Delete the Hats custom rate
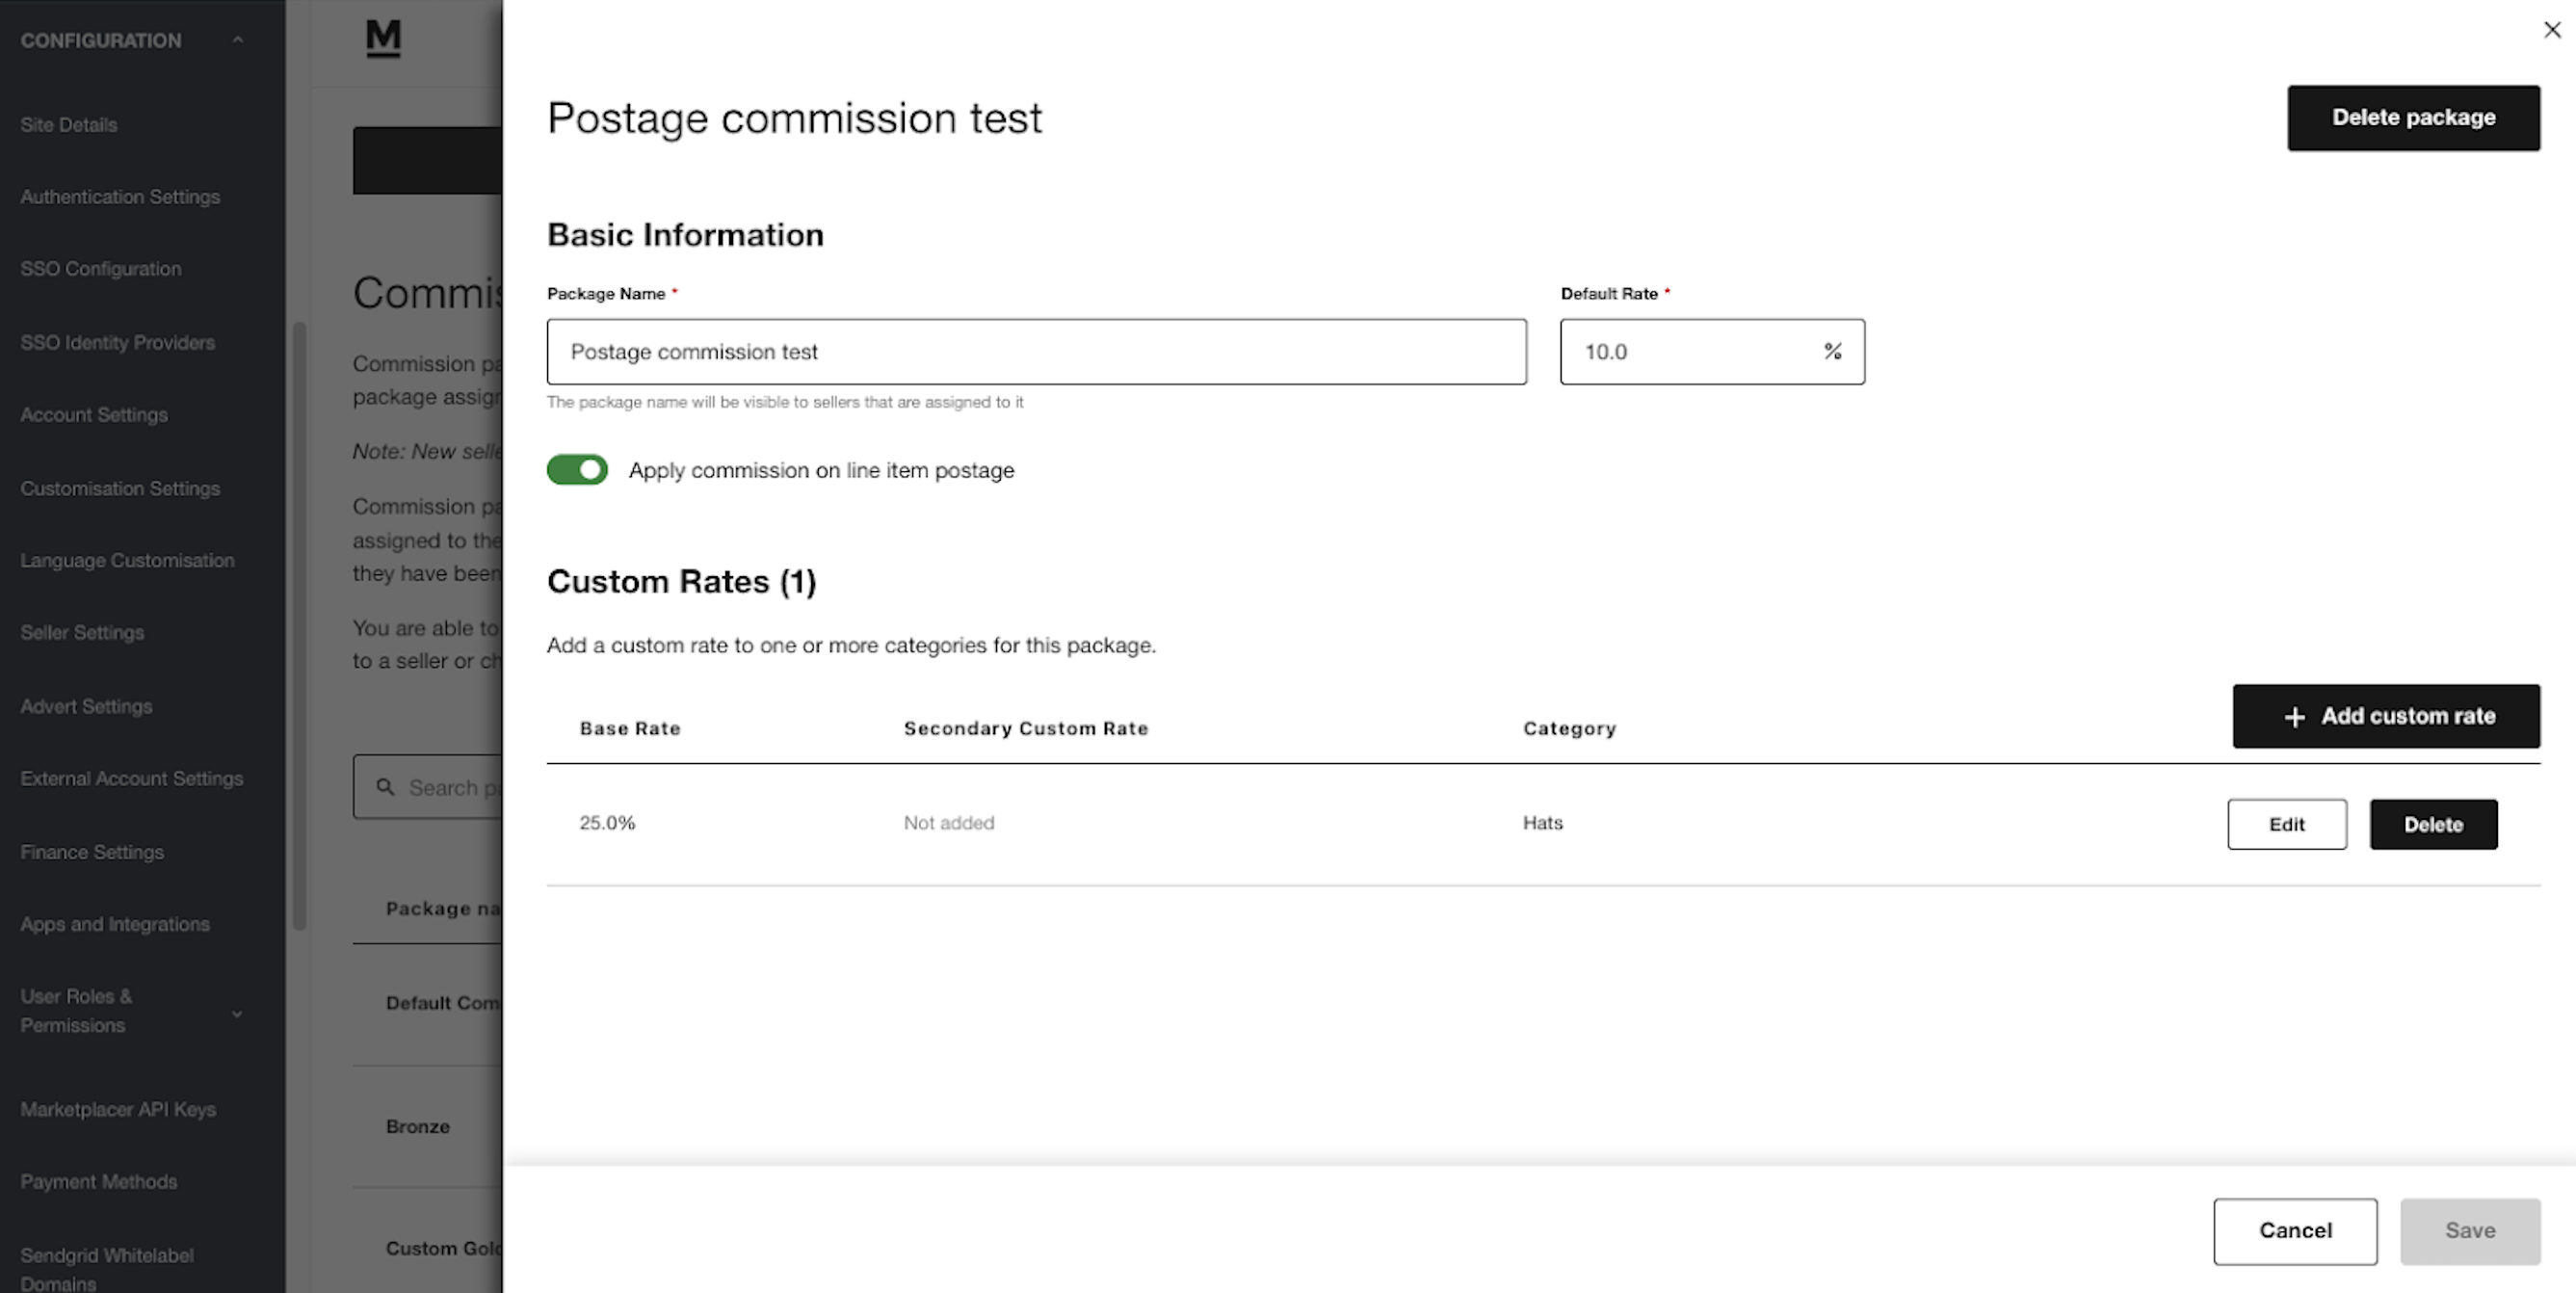Viewport: 2576px width, 1293px height. 2433,824
